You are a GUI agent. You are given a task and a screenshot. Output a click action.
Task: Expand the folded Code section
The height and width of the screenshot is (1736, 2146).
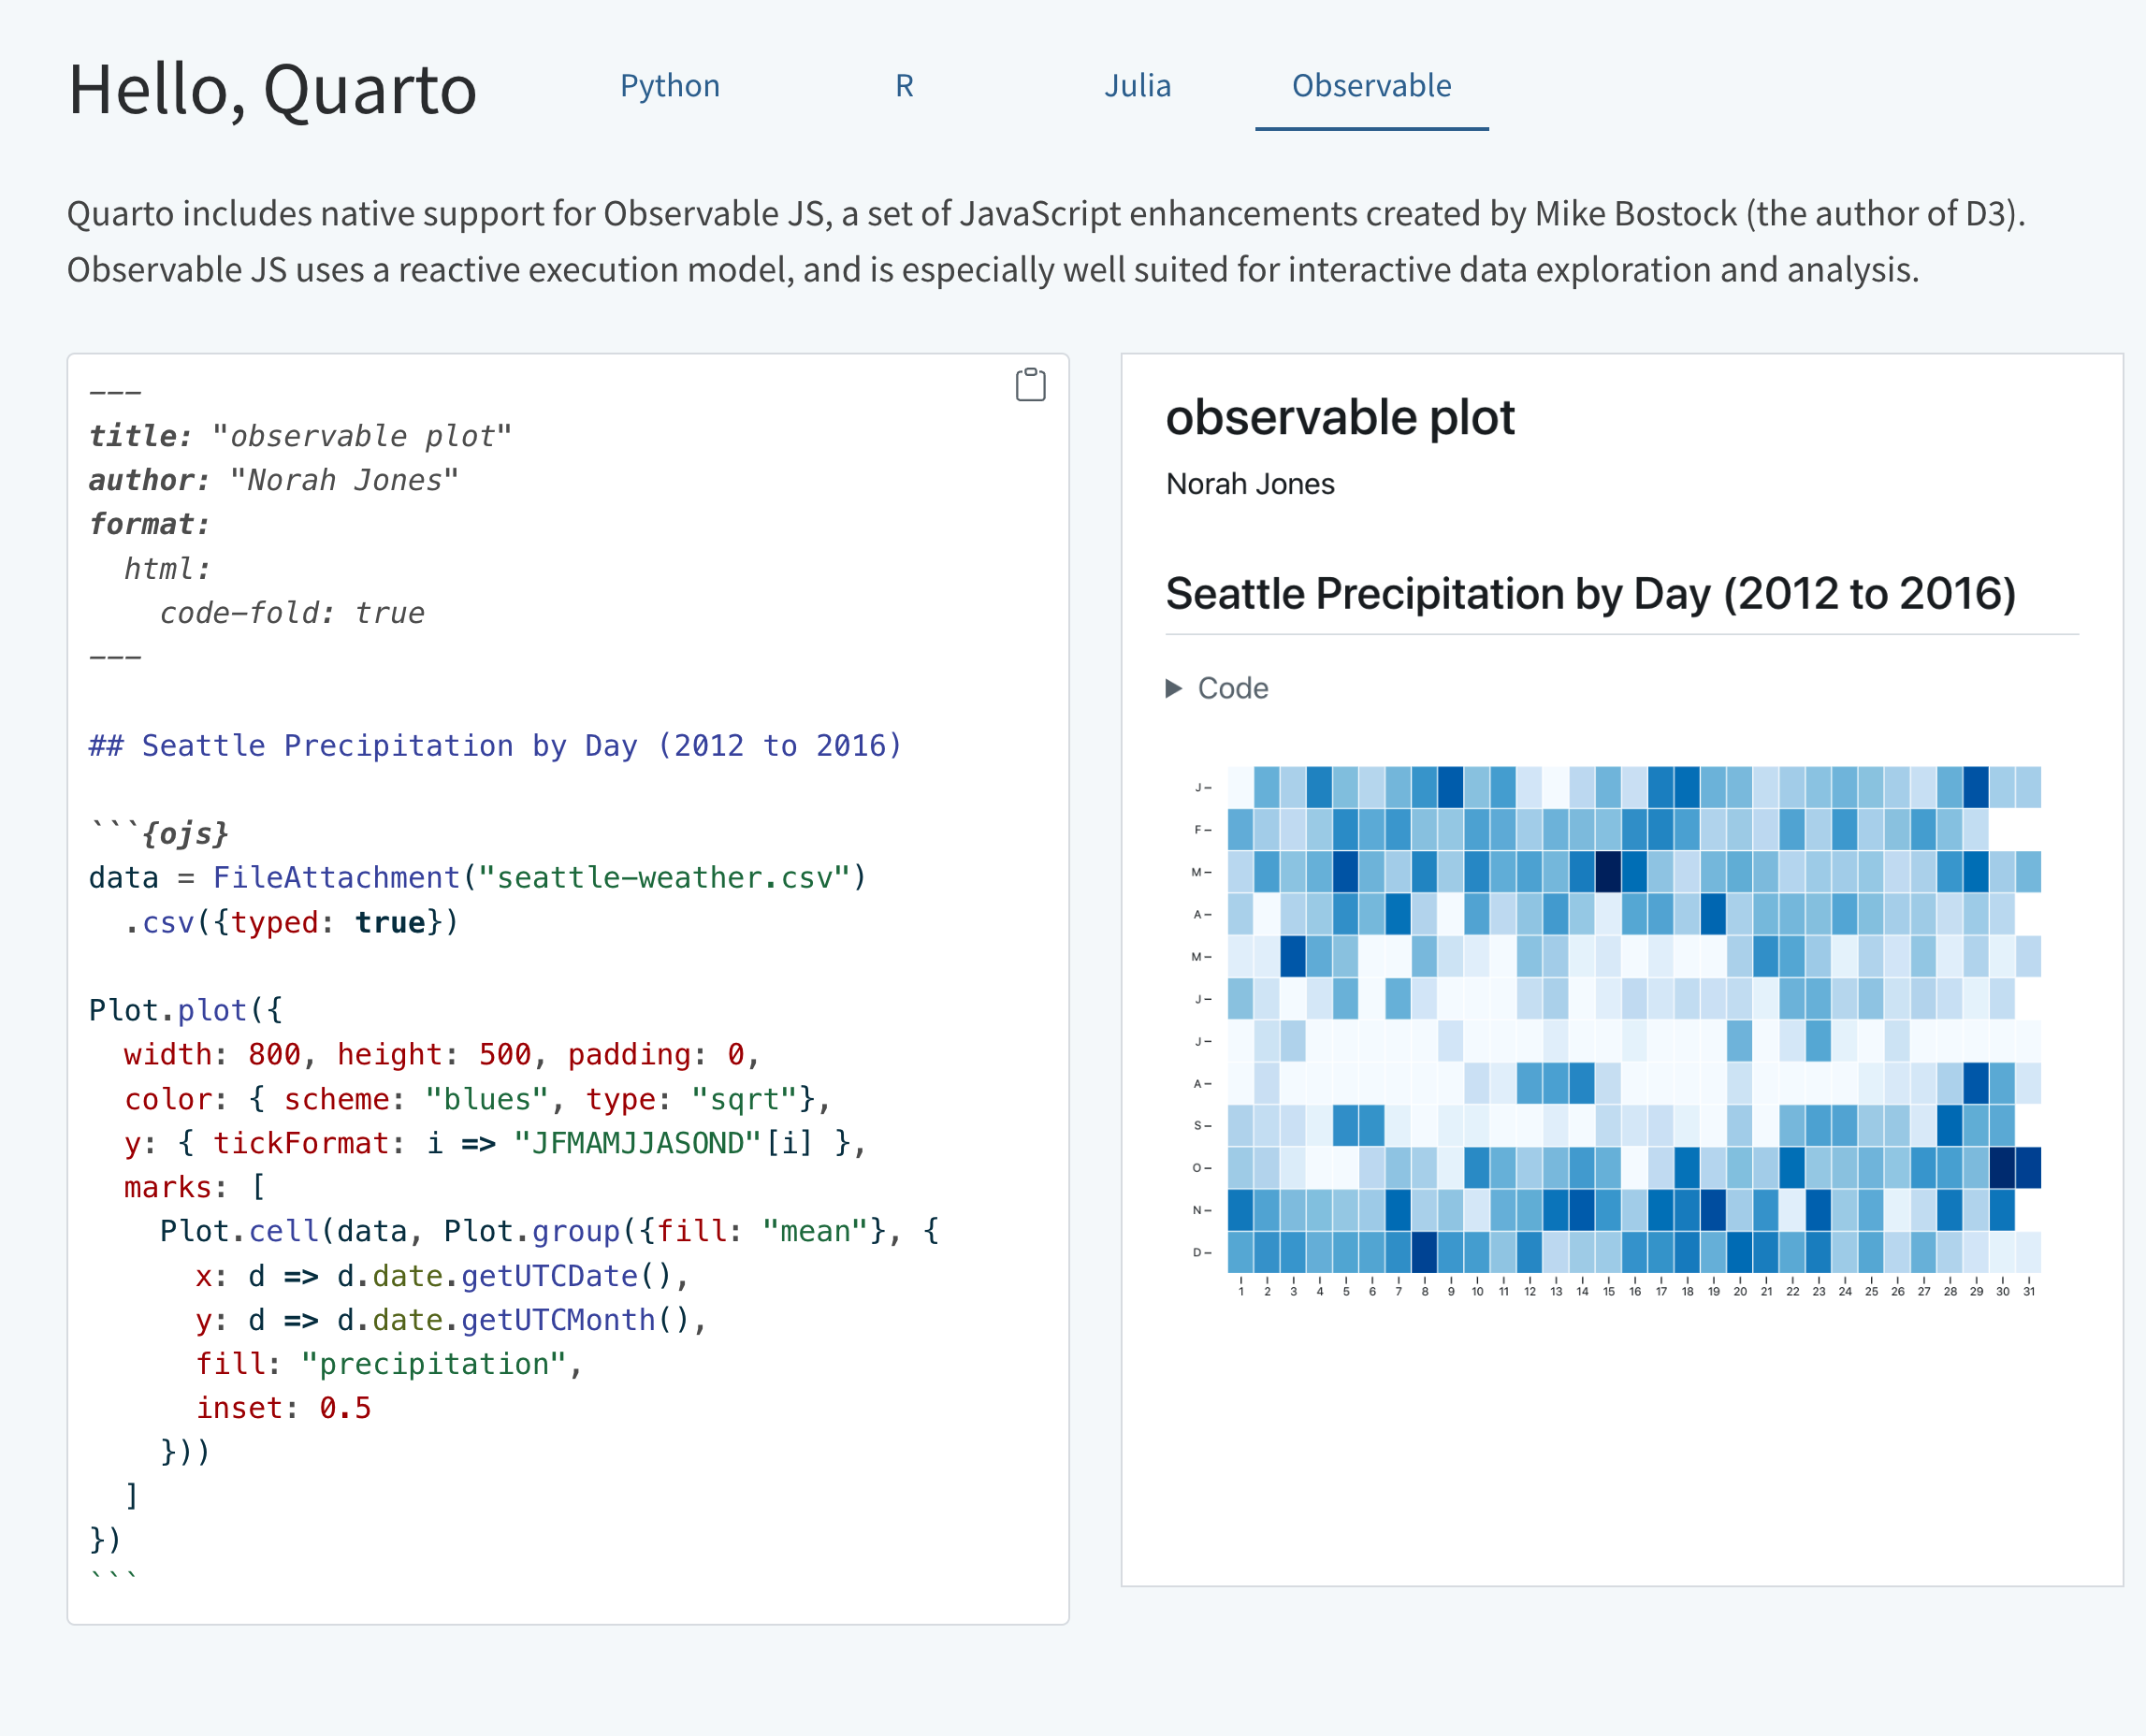(x=1232, y=688)
